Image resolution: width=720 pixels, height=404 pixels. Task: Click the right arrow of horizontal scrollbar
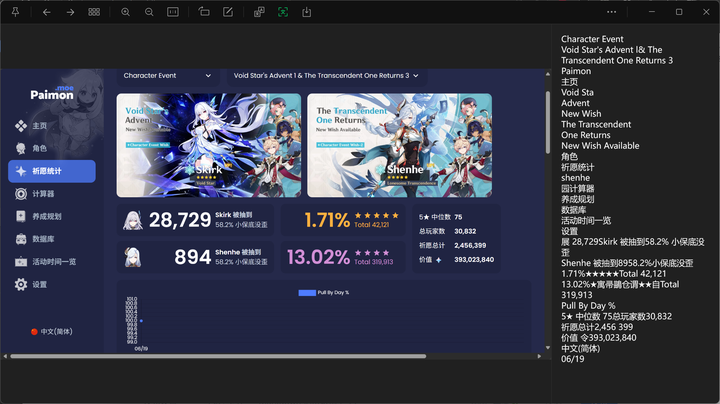(x=540, y=356)
